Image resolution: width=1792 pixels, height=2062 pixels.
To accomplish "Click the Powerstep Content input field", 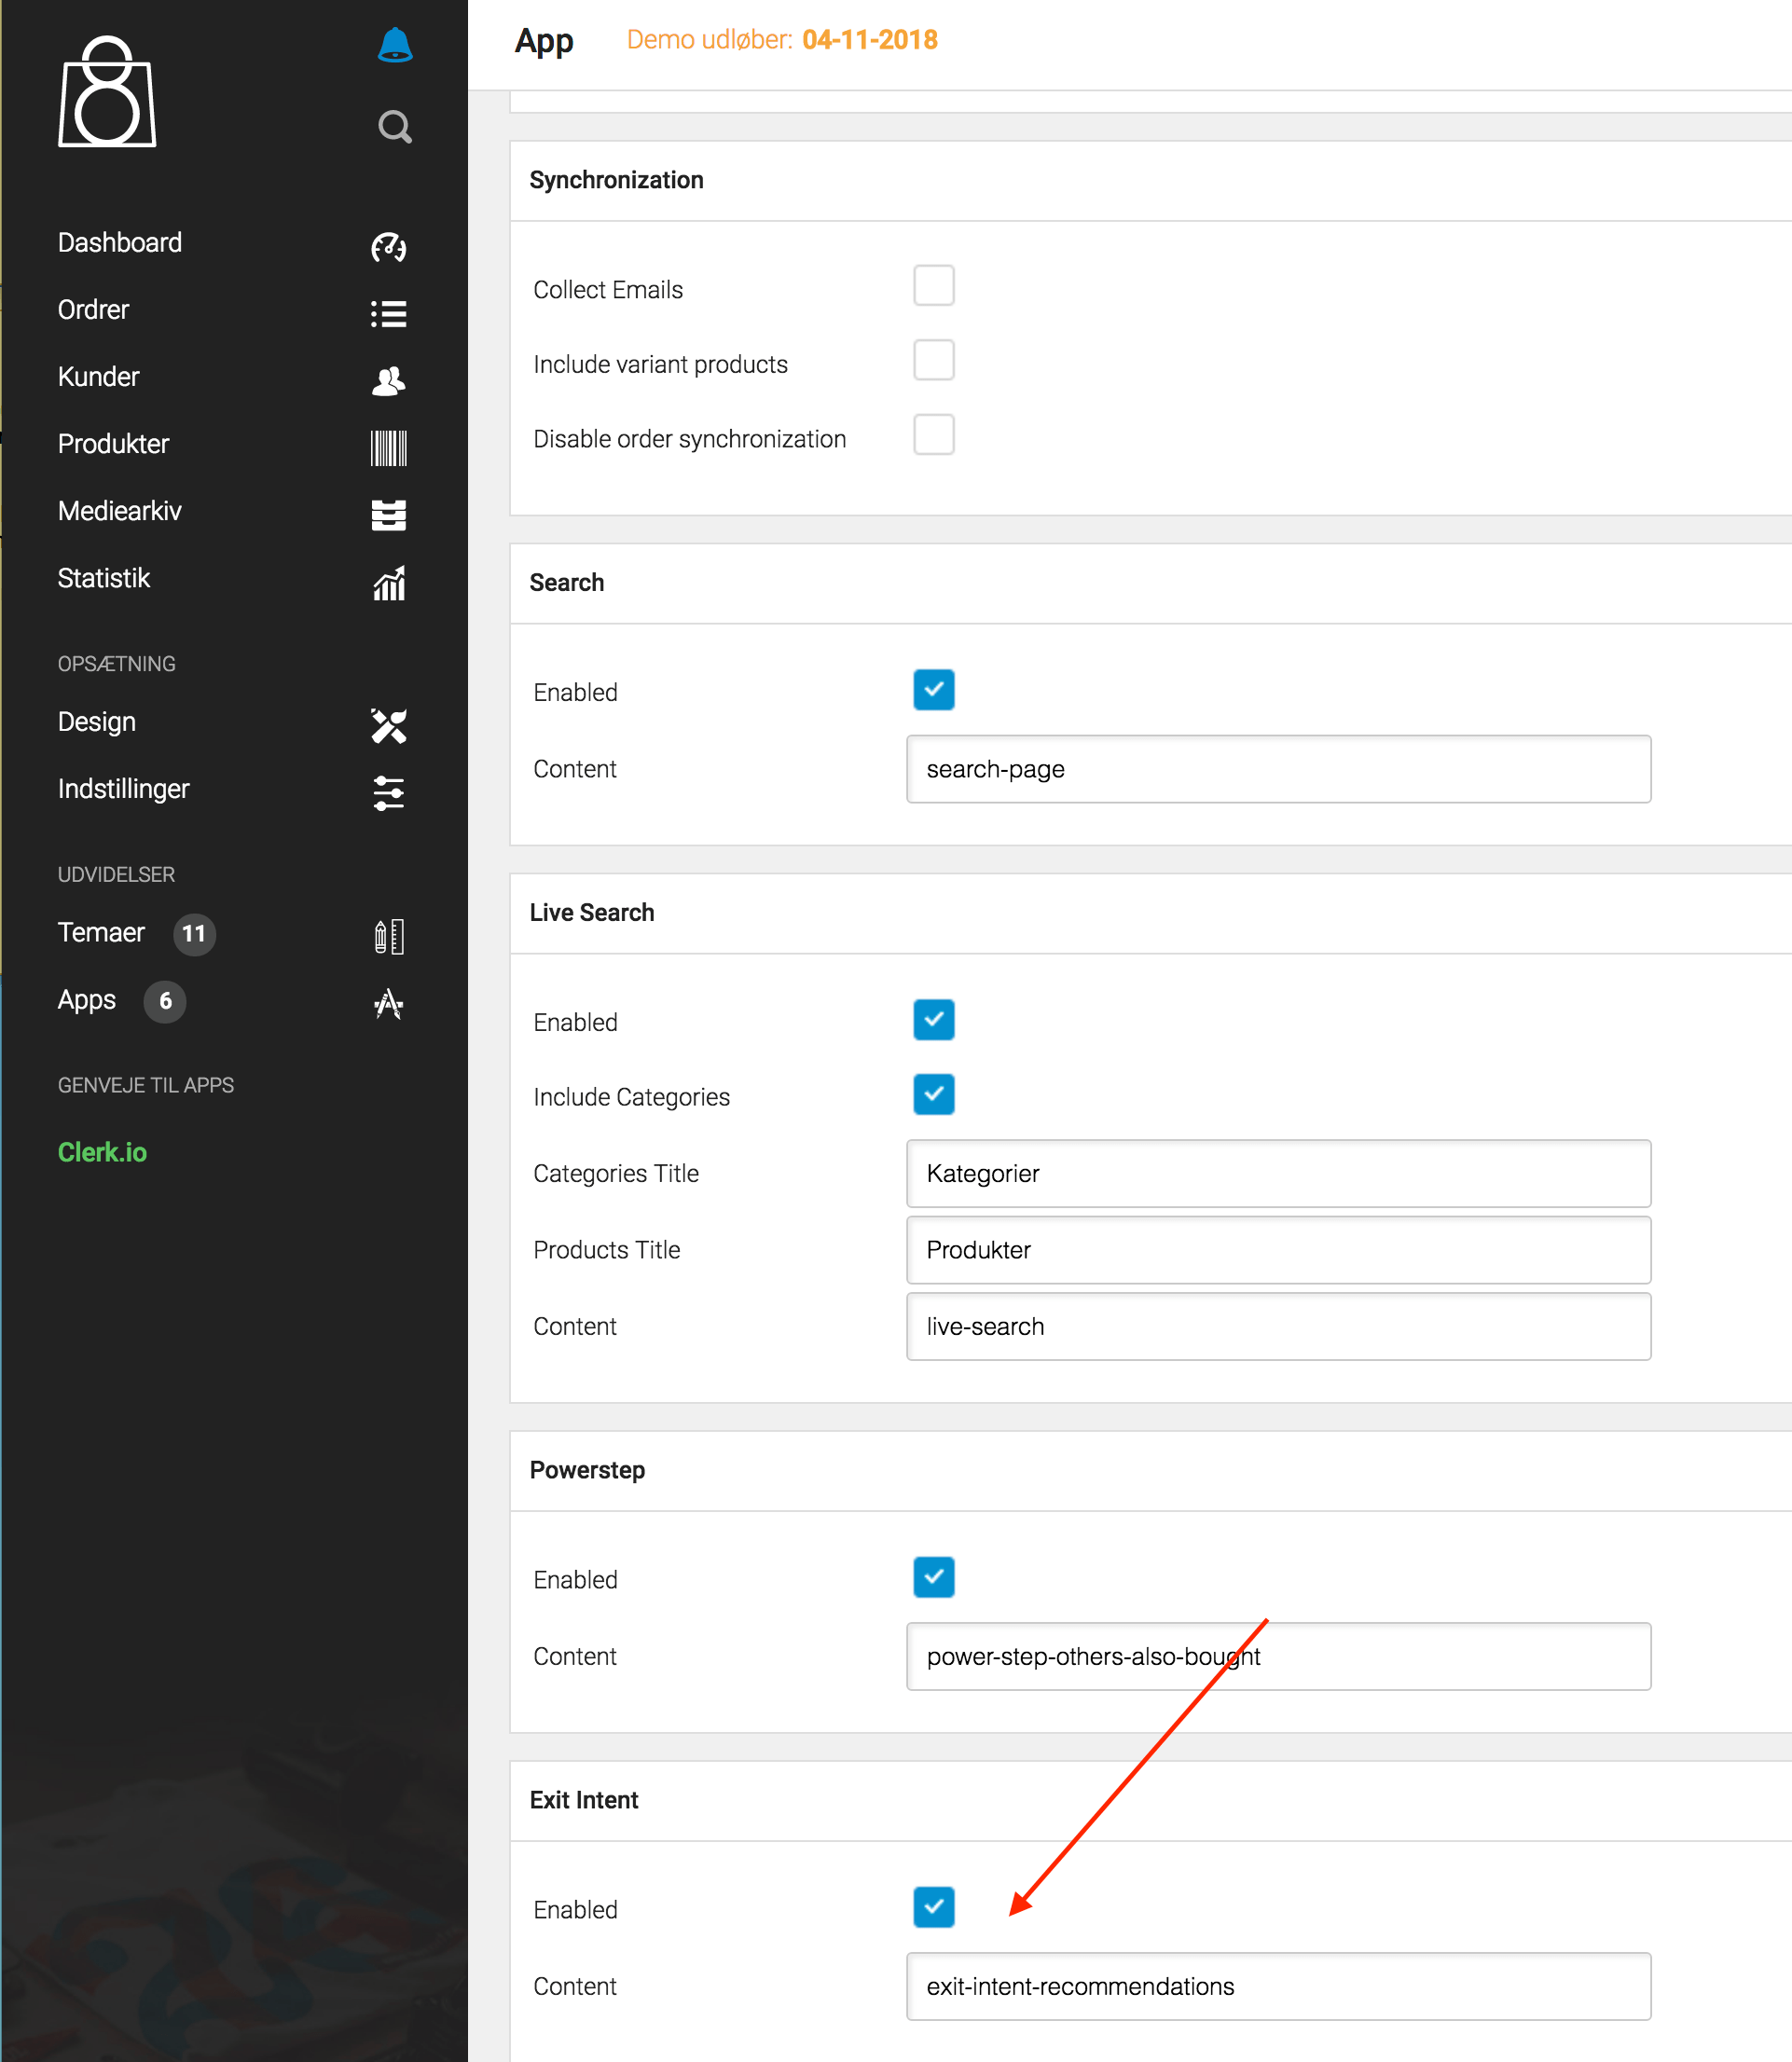I will [1278, 1656].
